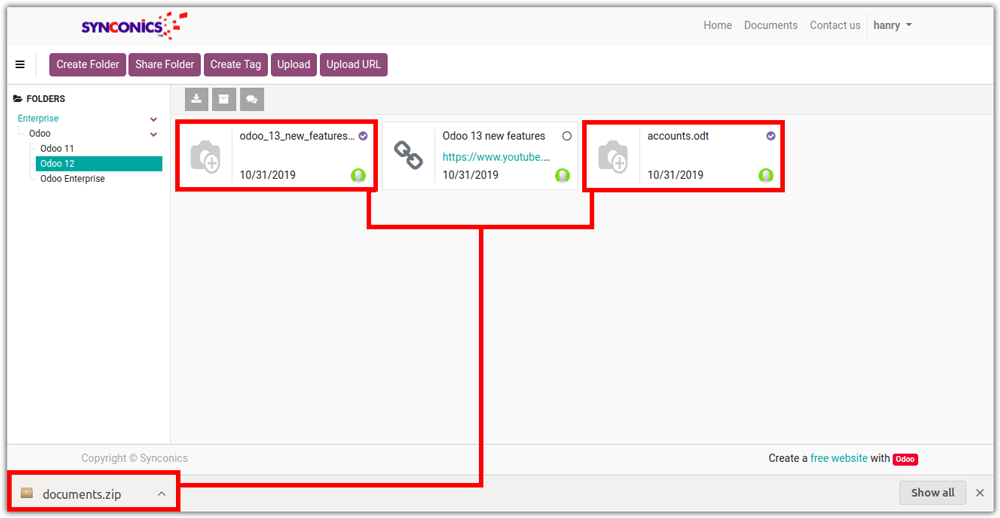Click the Synconics logo
The width and height of the screenshot is (1000, 518).
(x=133, y=25)
